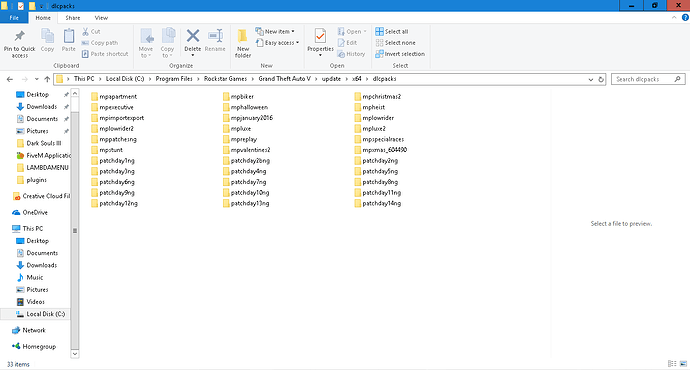Select the mpapartment folder
Image resolution: width=690 pixels, height=370 pixels.
tap(114, 96)
